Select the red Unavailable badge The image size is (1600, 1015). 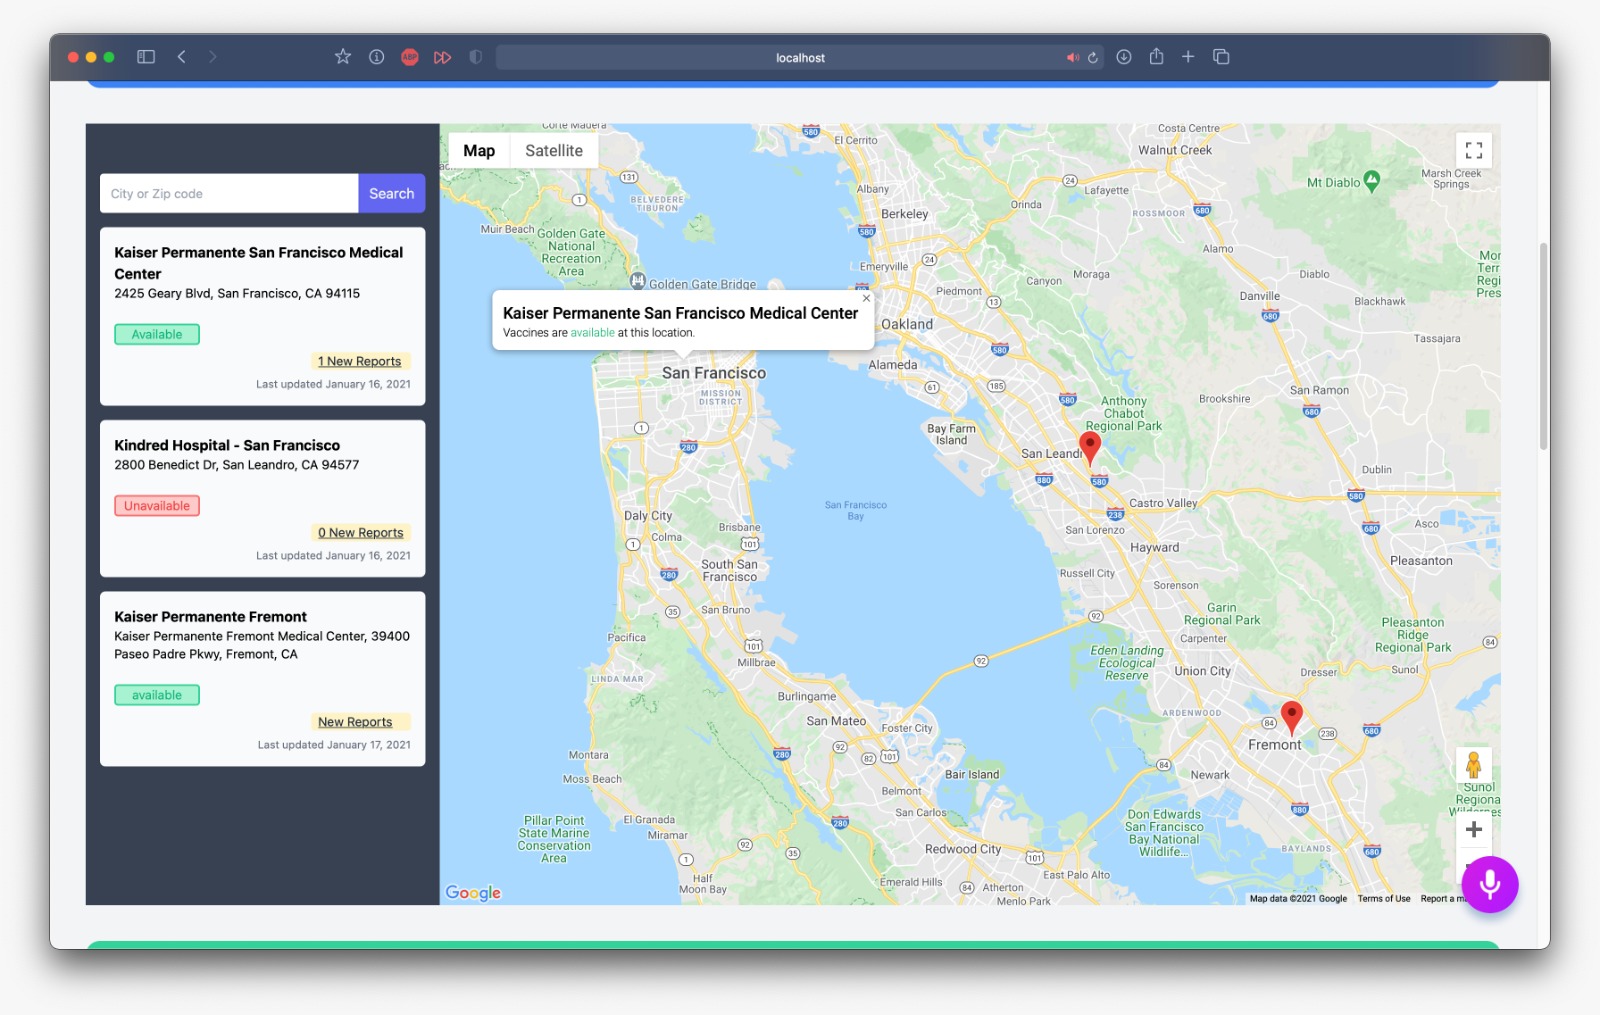tap(157, 506)
